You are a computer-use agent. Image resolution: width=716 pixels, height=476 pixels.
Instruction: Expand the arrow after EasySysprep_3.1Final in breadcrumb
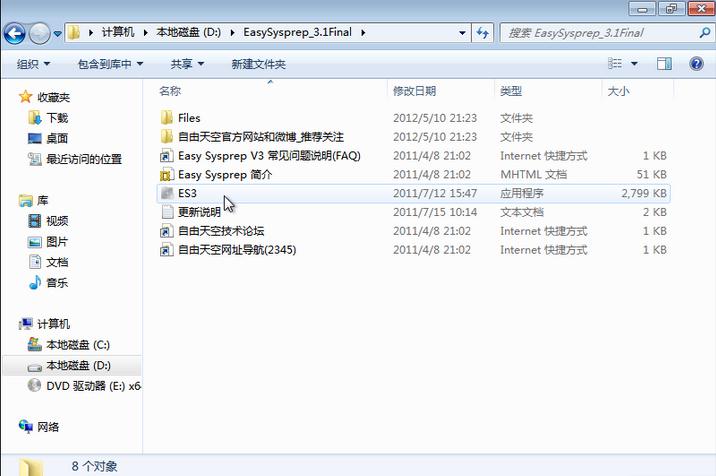pos(363,33)
